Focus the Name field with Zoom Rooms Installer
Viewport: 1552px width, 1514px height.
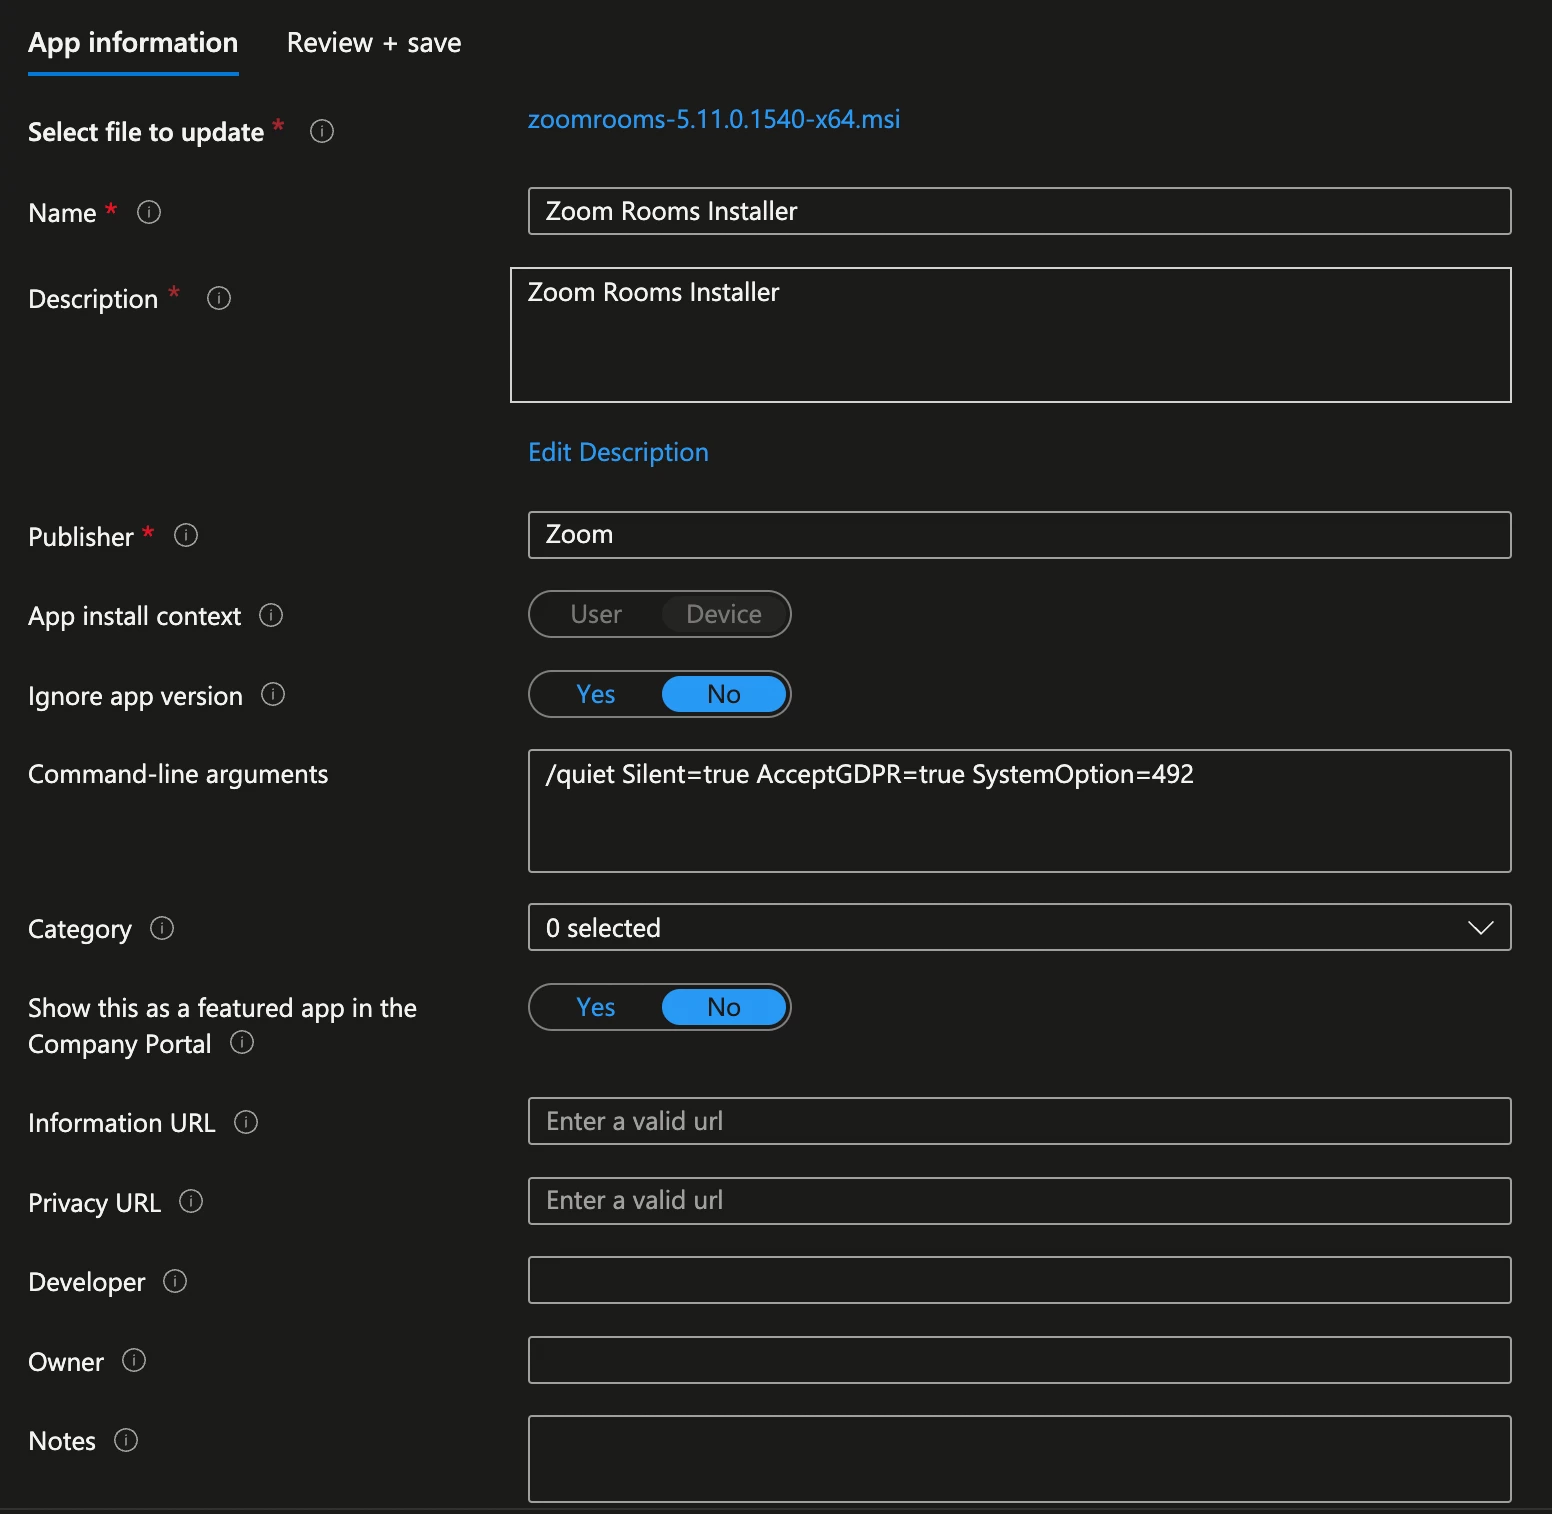[1019, 211]
